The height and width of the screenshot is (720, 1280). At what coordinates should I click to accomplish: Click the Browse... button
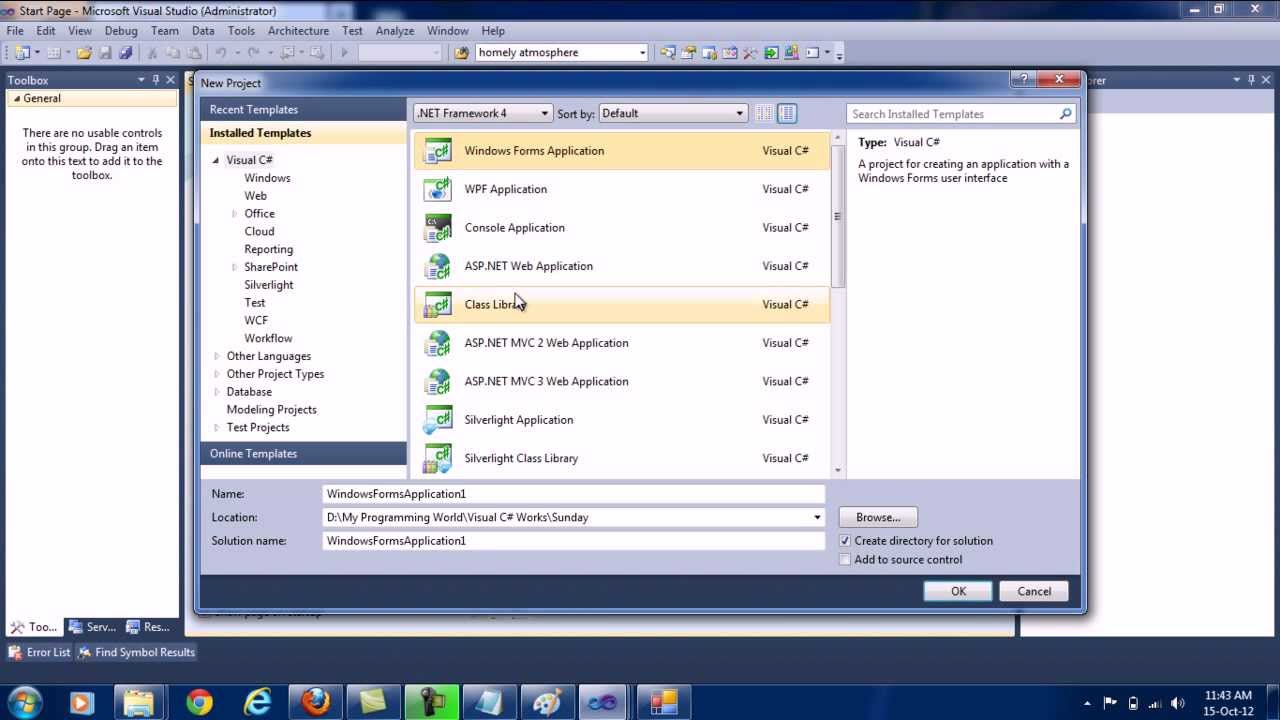coord(878,517)
